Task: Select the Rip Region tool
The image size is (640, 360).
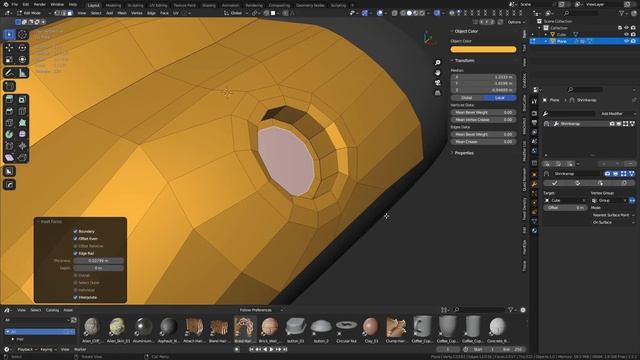Action: 22,158
